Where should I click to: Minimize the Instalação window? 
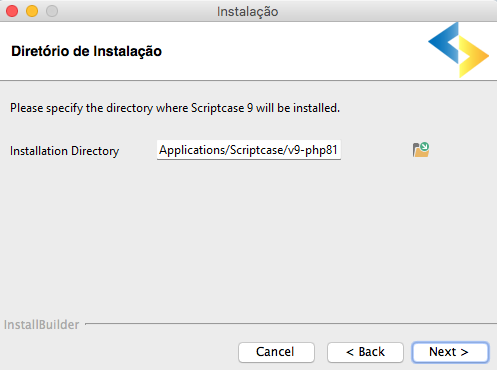tap(32, 11)
